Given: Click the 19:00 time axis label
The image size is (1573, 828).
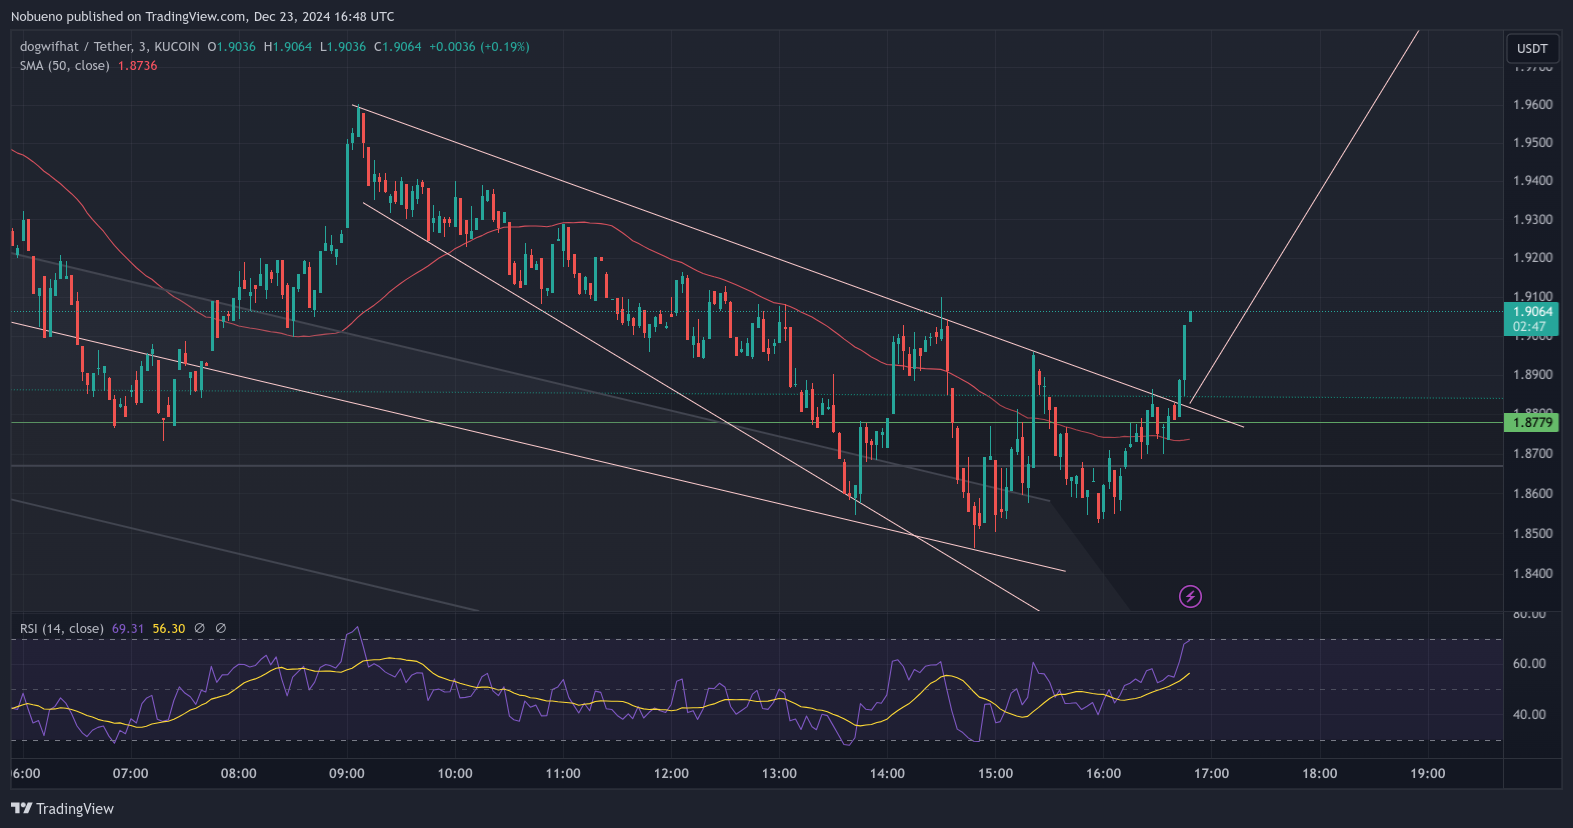Looking at the screenshot, I should click(1427, 774).
